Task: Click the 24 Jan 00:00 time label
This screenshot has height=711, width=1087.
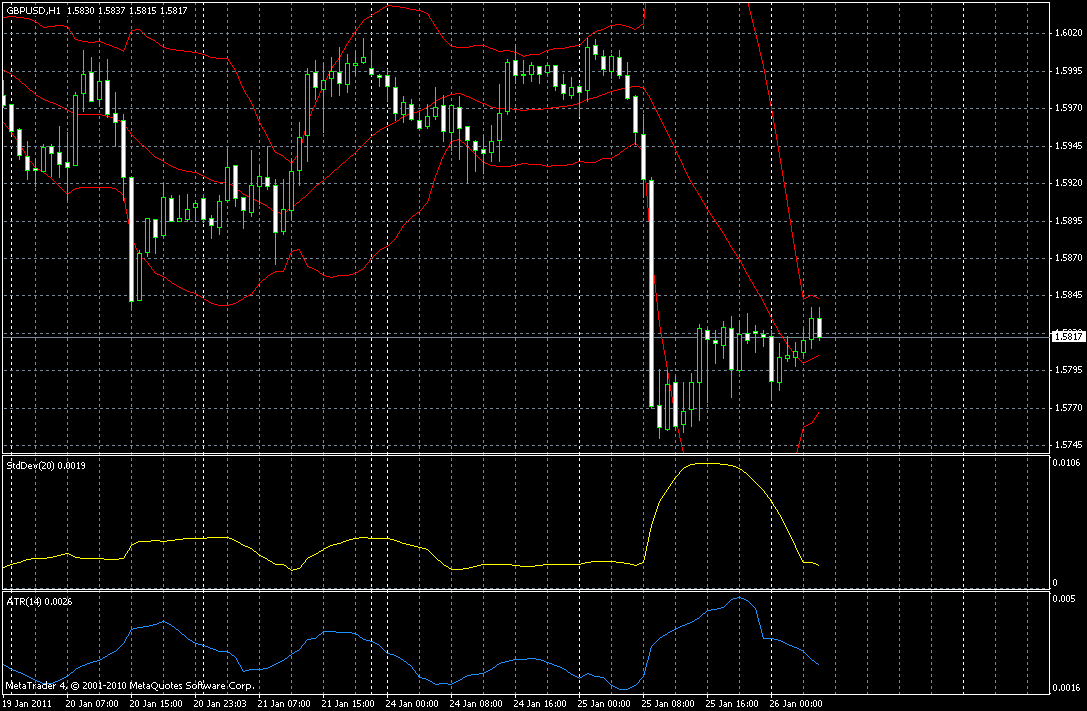Action: (x=412, y=703)
